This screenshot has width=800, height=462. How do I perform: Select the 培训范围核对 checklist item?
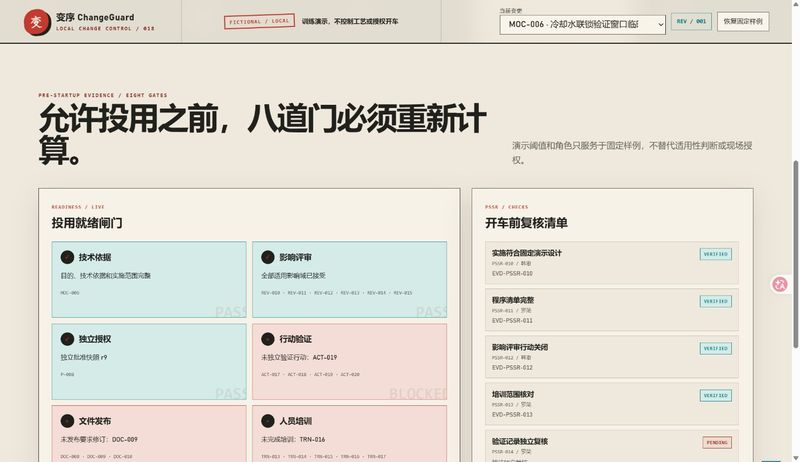pyautogui.click(x=612, y=404)
